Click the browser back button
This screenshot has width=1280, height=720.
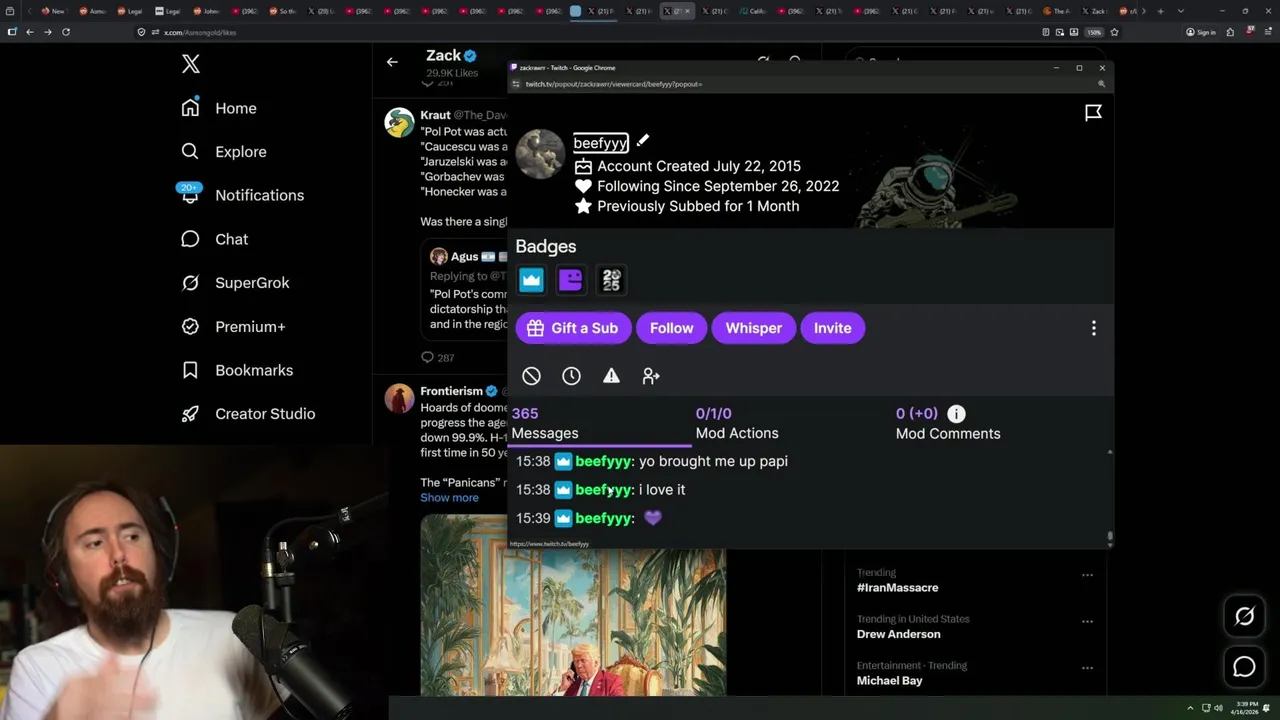point(30,32)
